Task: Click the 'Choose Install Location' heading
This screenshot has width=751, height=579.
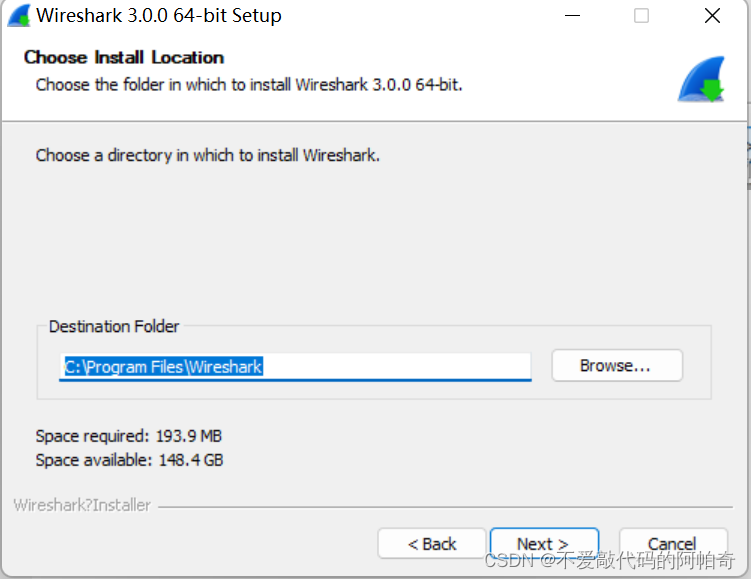Action: click(x=124, y=57)
